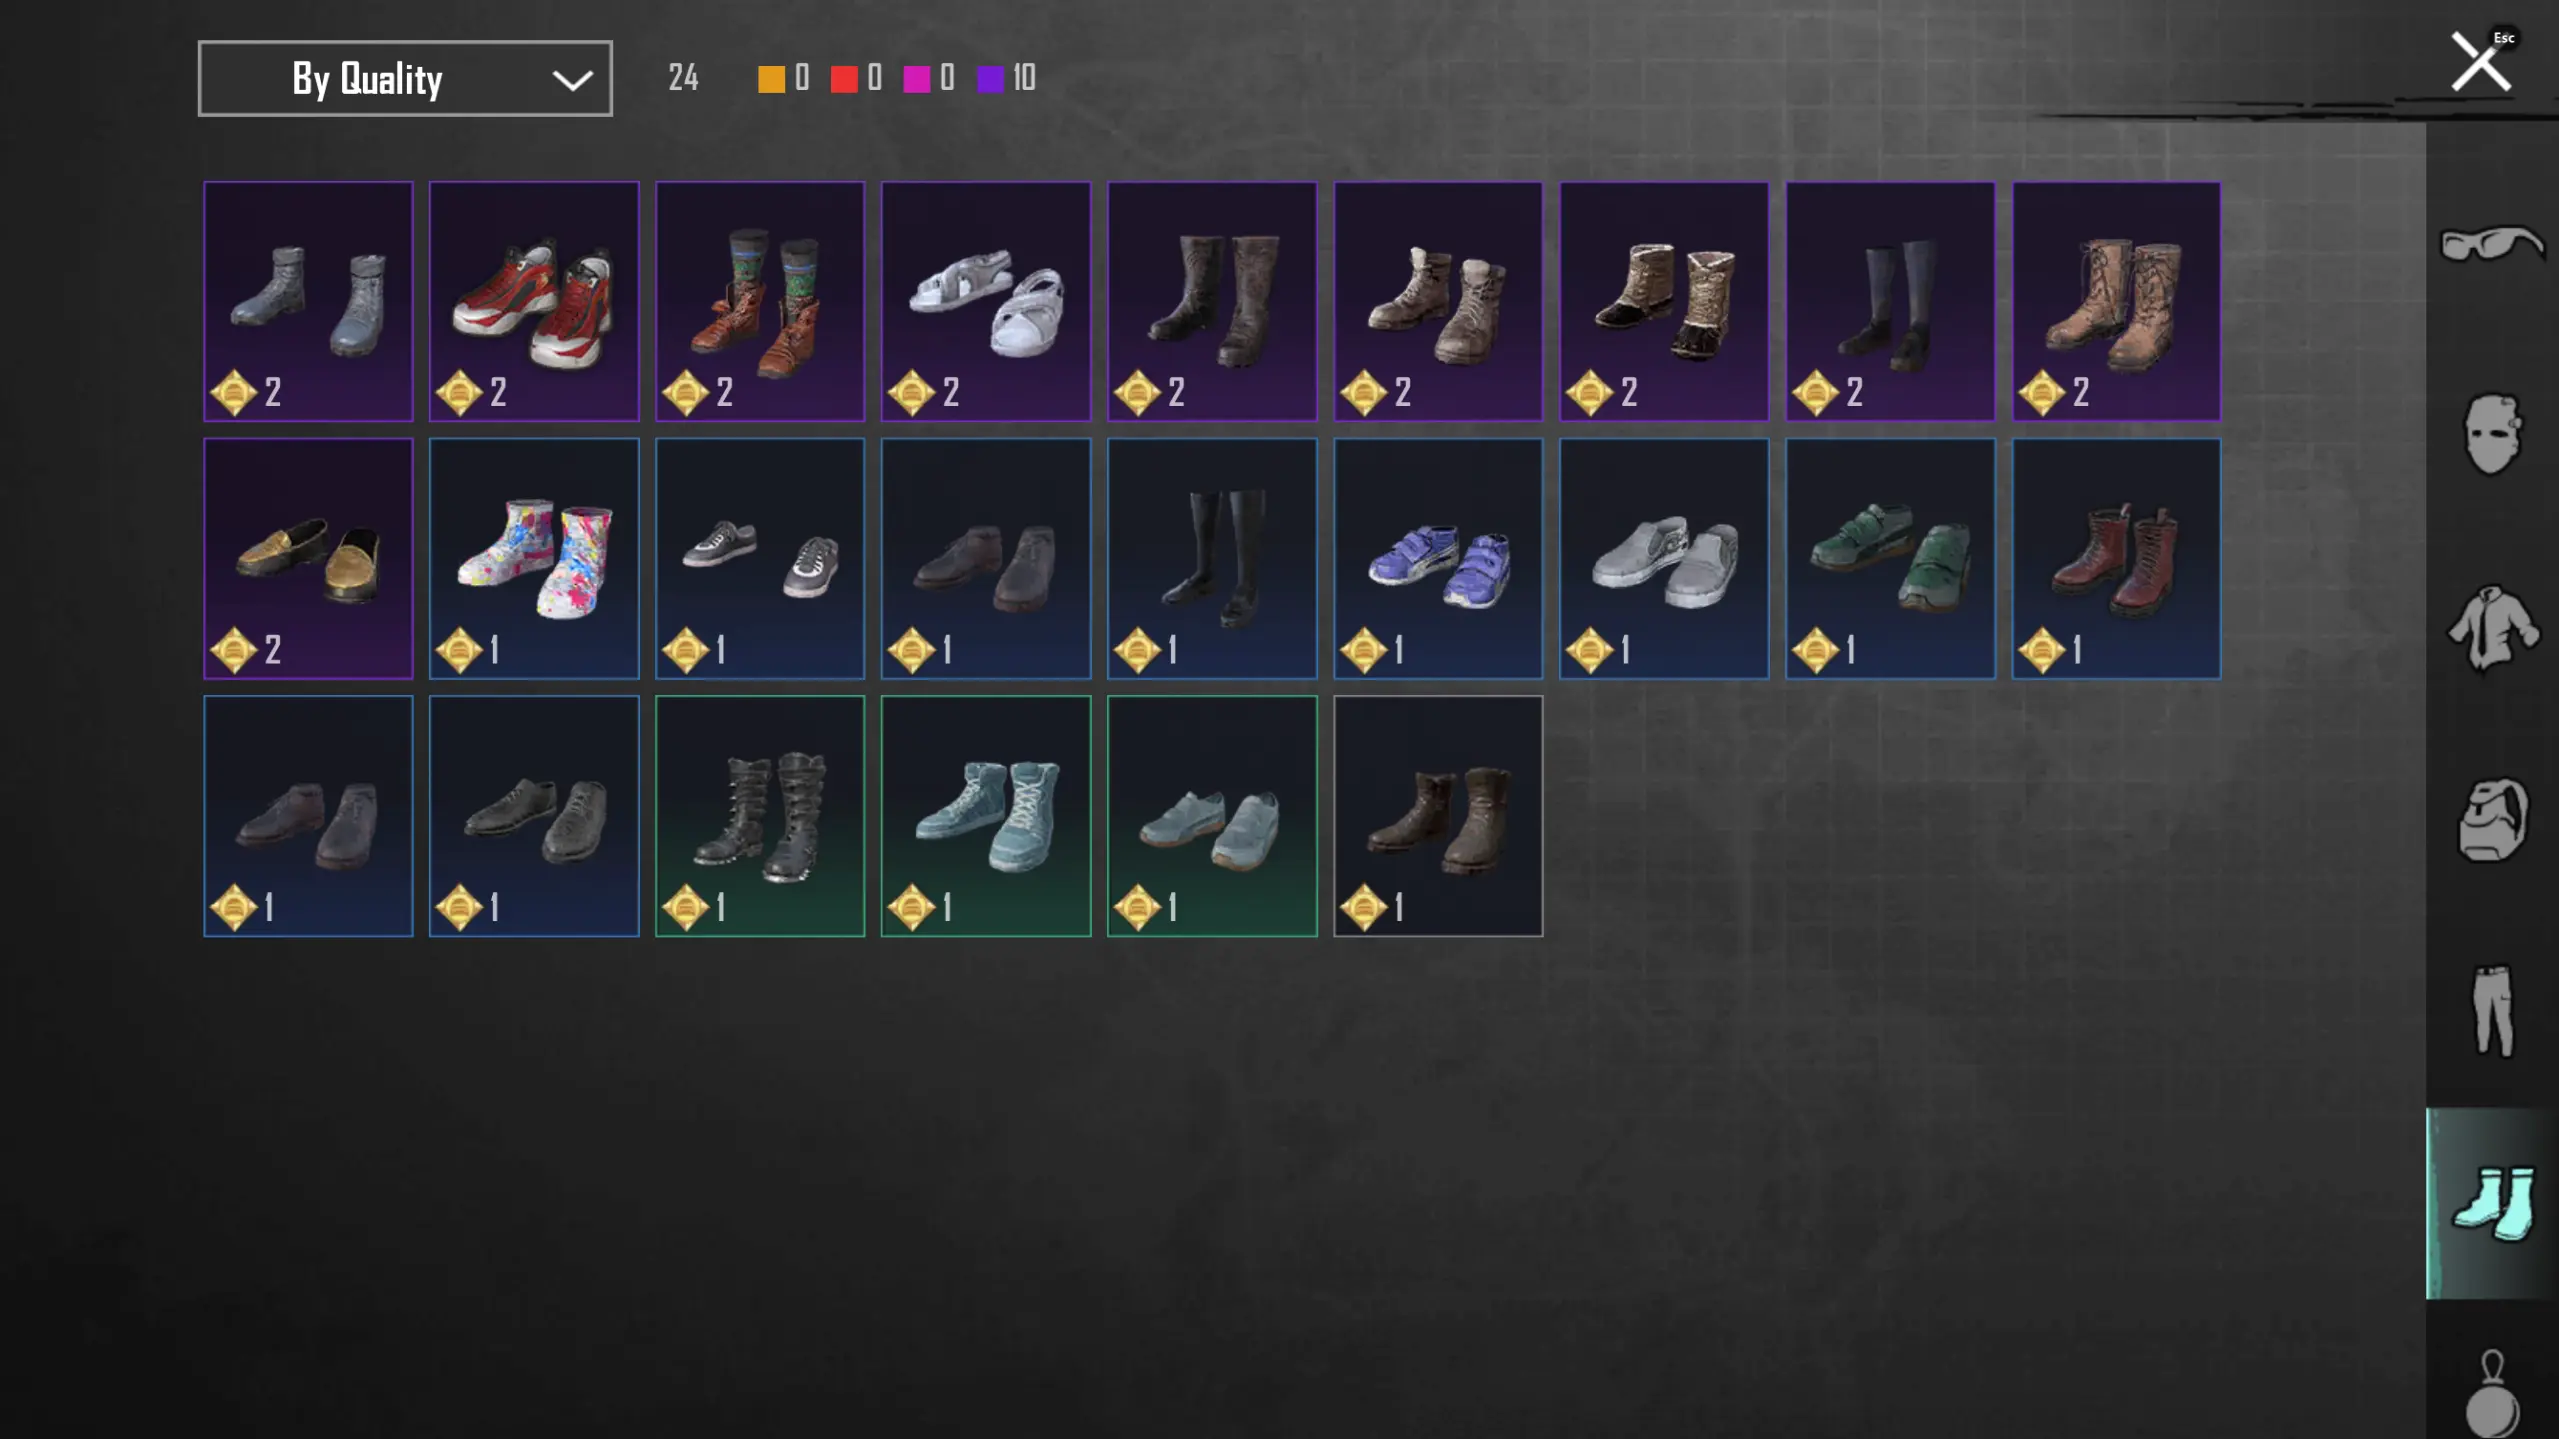Select the face mask category icon
Screen dimensions: 2559x1439
point(2491,434)
